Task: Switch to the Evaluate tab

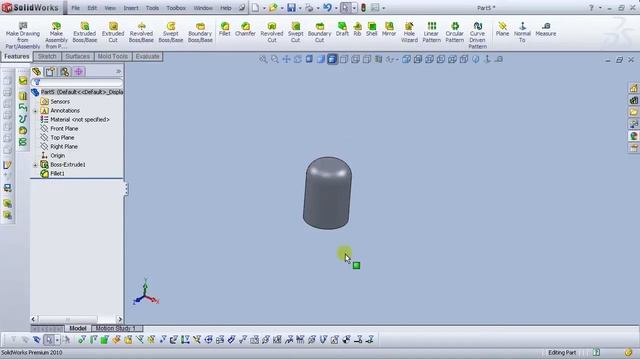Action: [x=147, y=56]
